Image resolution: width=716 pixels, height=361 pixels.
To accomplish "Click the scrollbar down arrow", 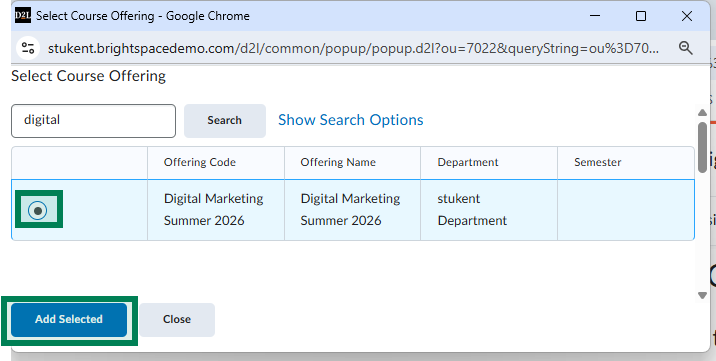I will coord(702,296).
